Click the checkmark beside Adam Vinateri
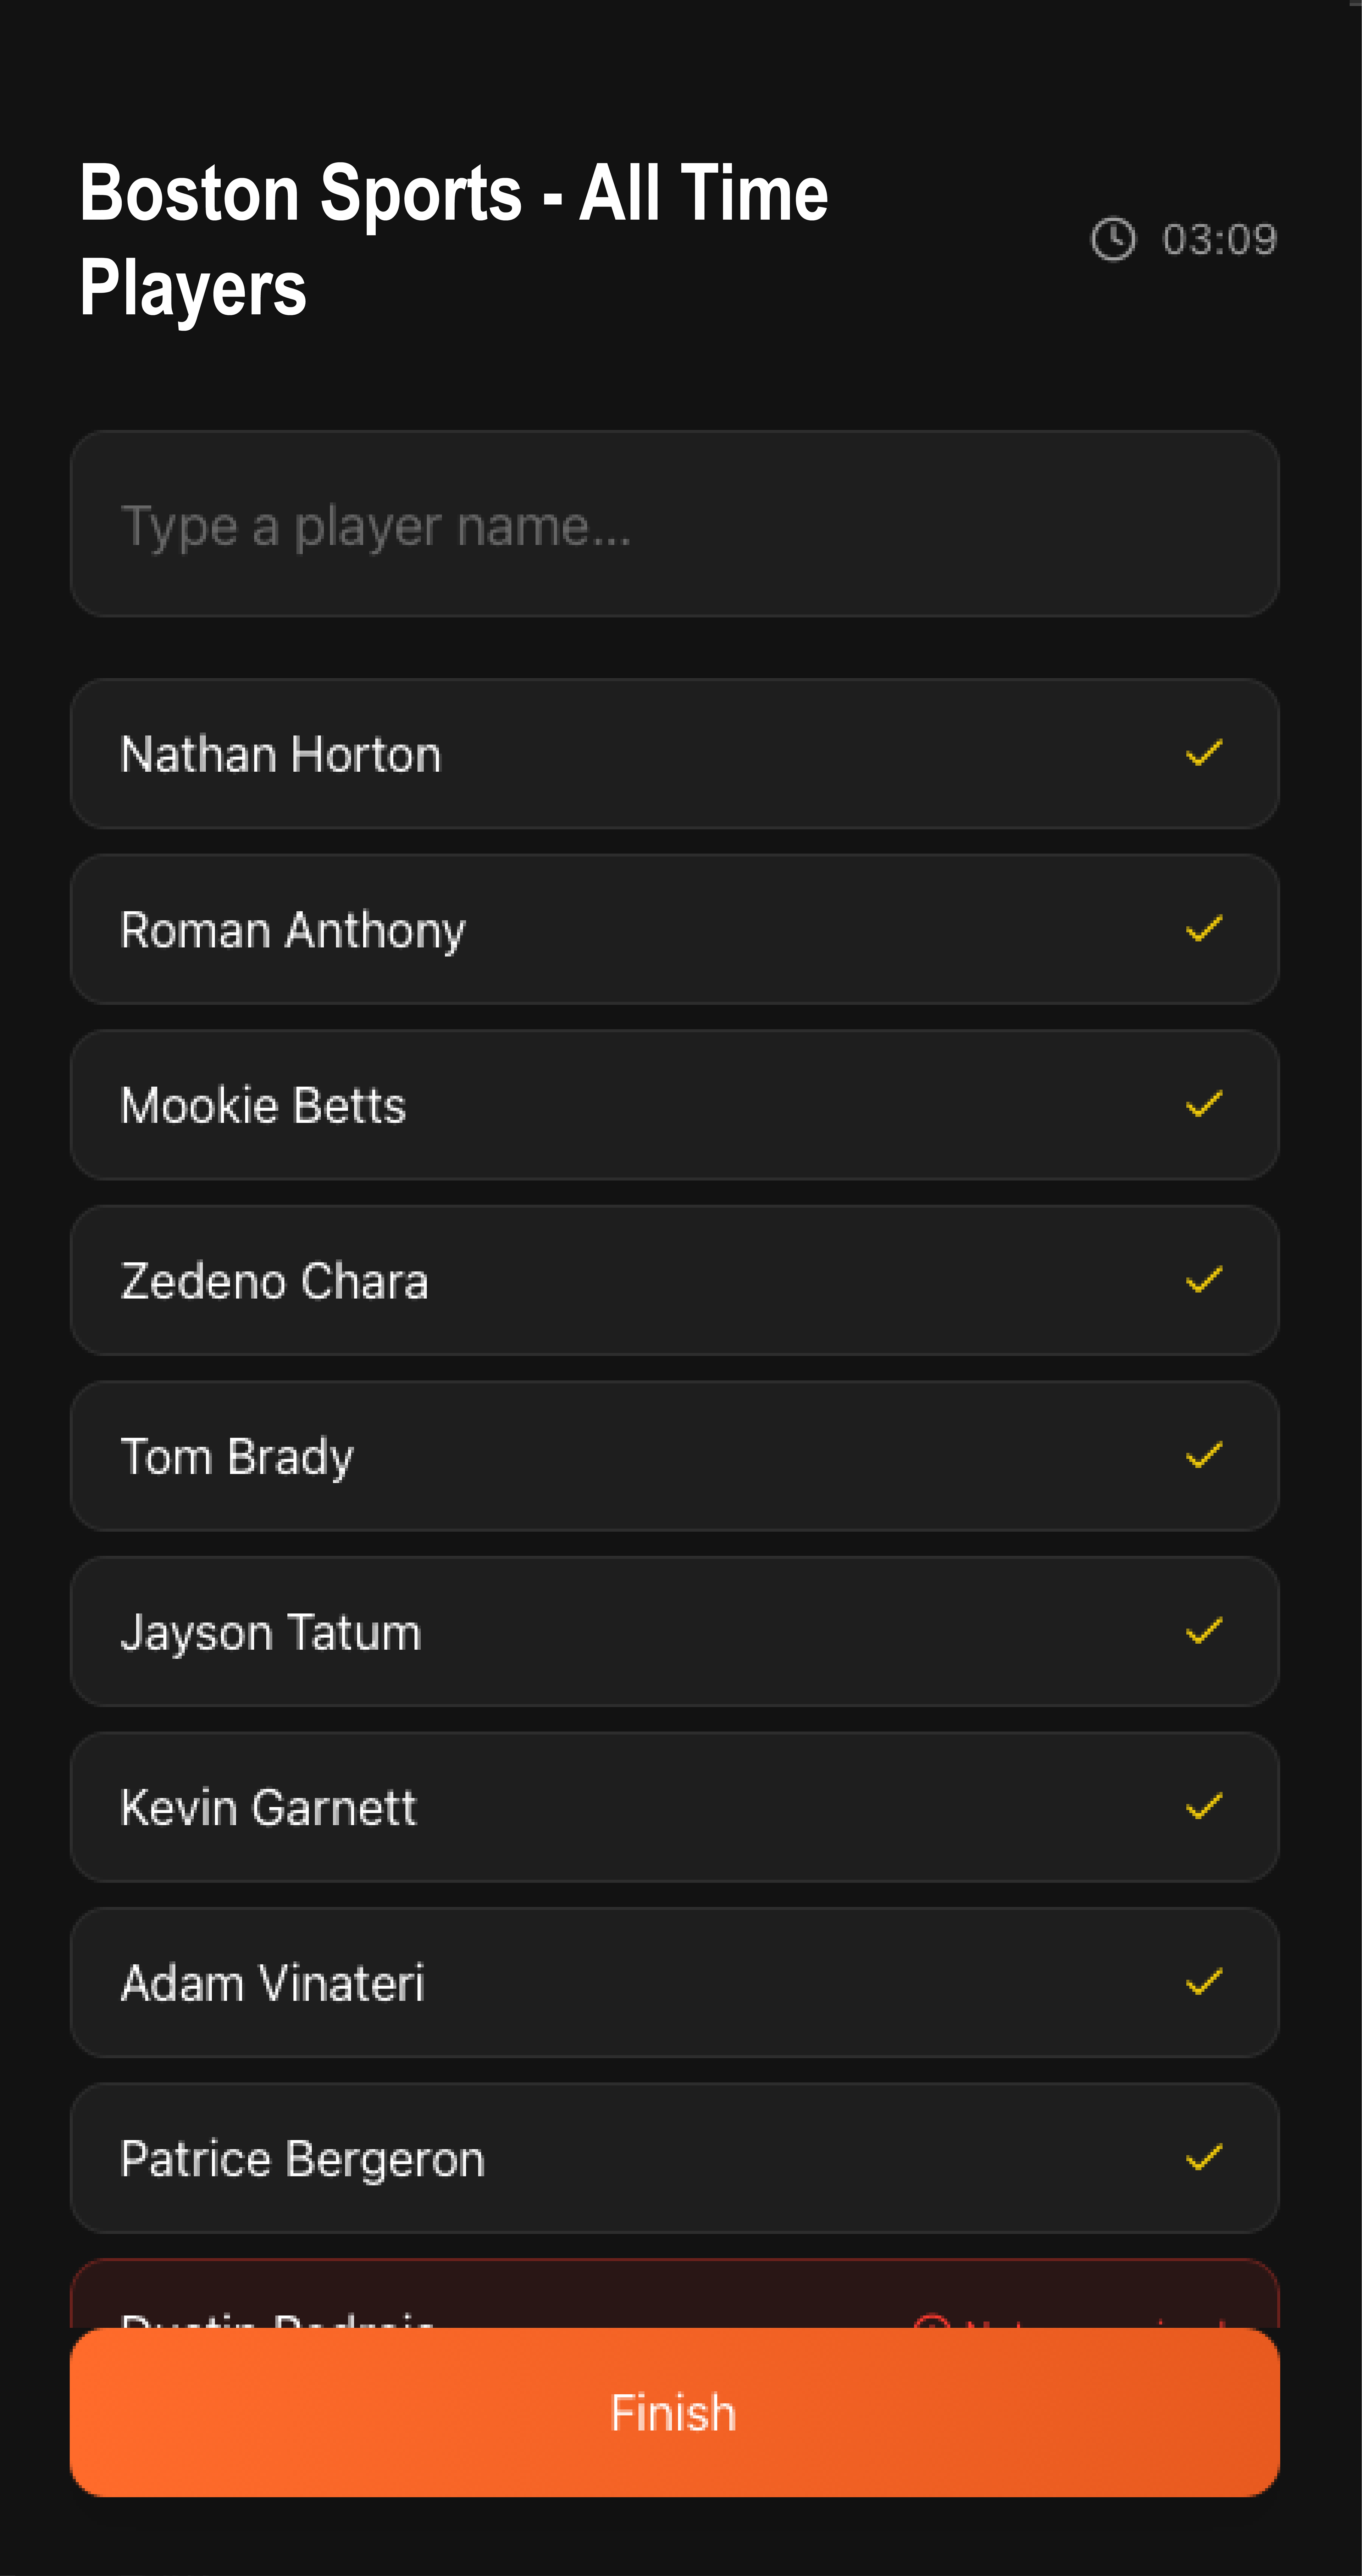 point(1204,1982)
